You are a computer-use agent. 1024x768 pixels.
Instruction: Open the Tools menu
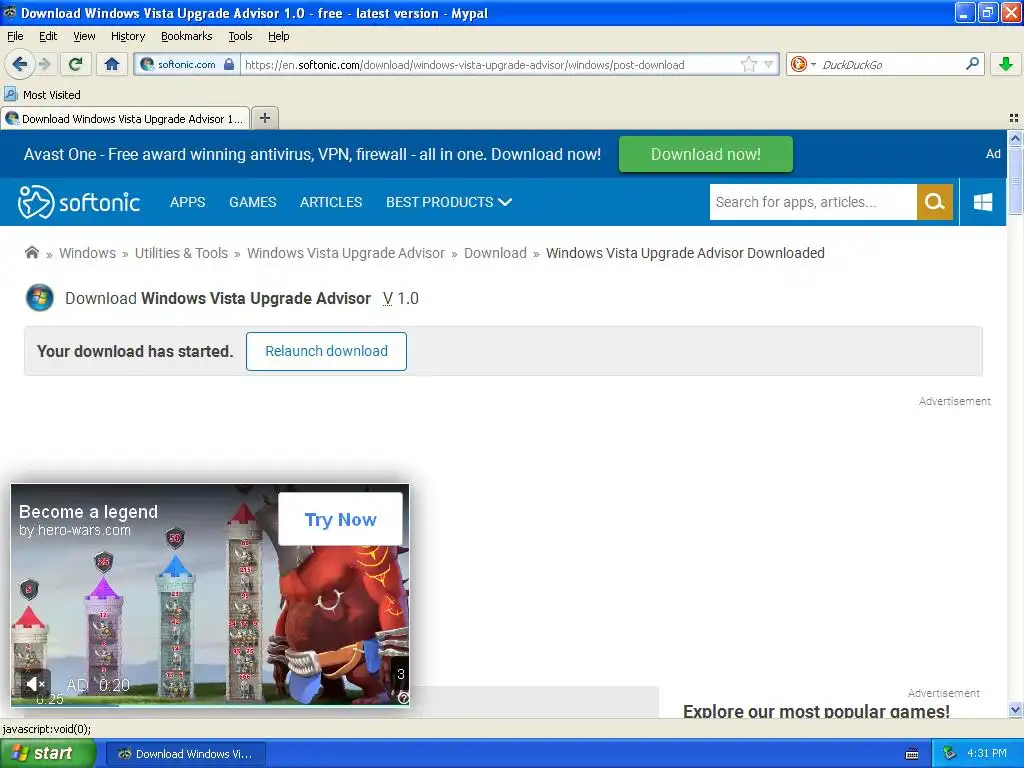click(x=240, y=36)
